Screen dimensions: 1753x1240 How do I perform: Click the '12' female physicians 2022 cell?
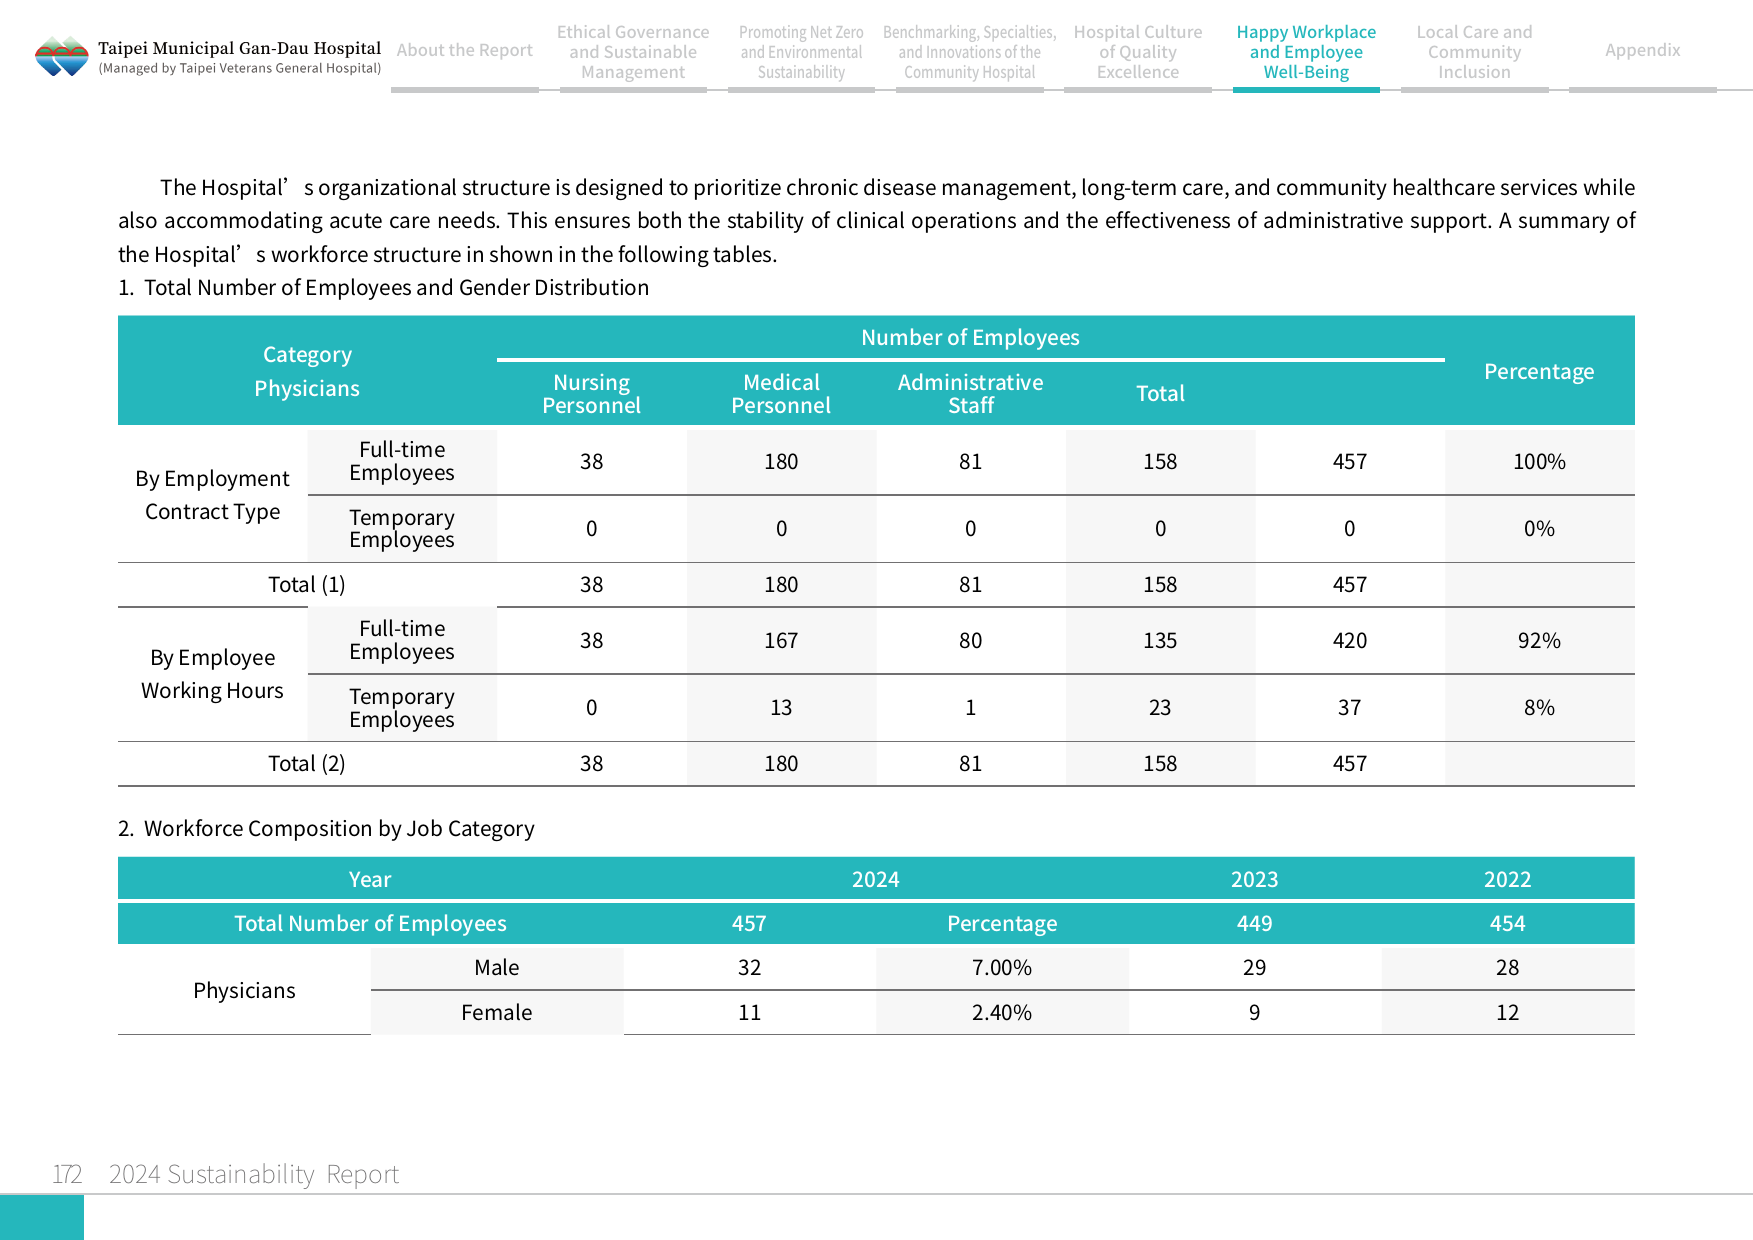pyautogui.click(x=1508, y=1012)
